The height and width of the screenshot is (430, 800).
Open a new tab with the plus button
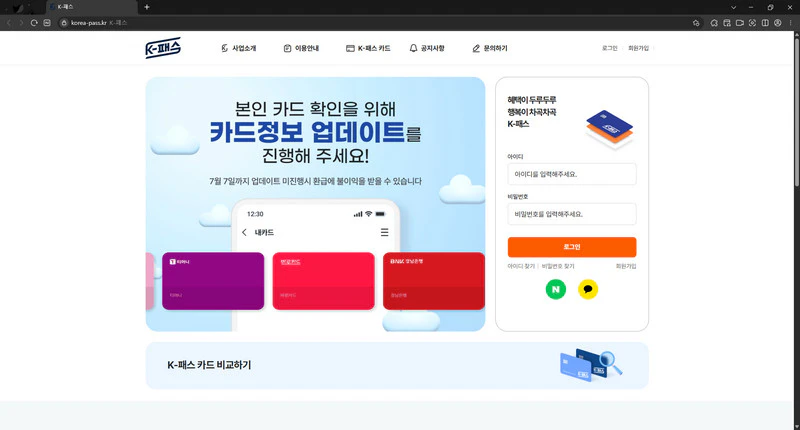[x=147, y=7]
